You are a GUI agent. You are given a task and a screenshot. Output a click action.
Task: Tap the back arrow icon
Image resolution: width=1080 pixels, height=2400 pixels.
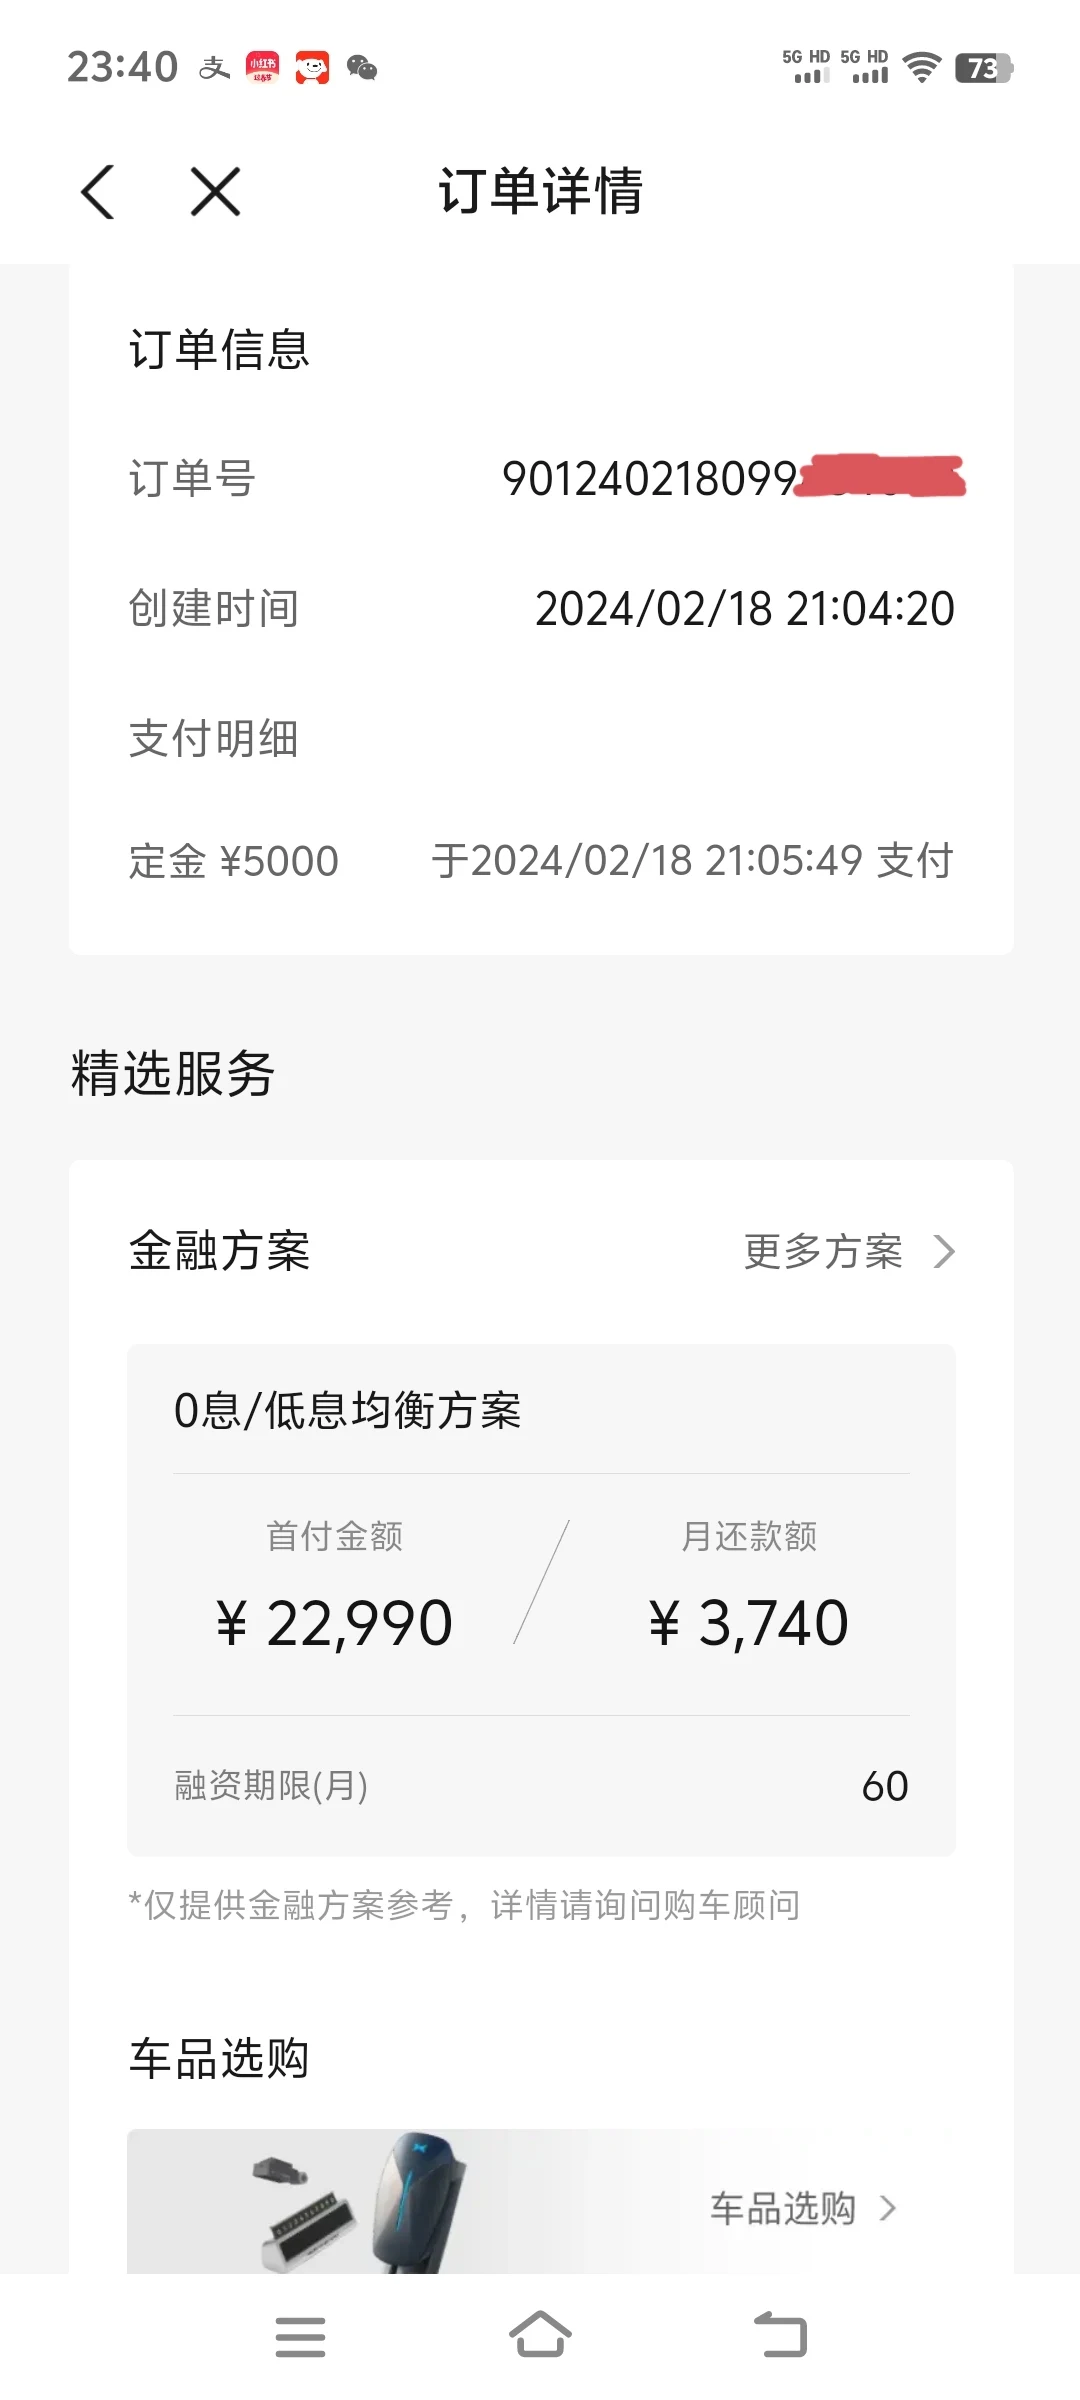pyautogui.click(x=98, y=191)
